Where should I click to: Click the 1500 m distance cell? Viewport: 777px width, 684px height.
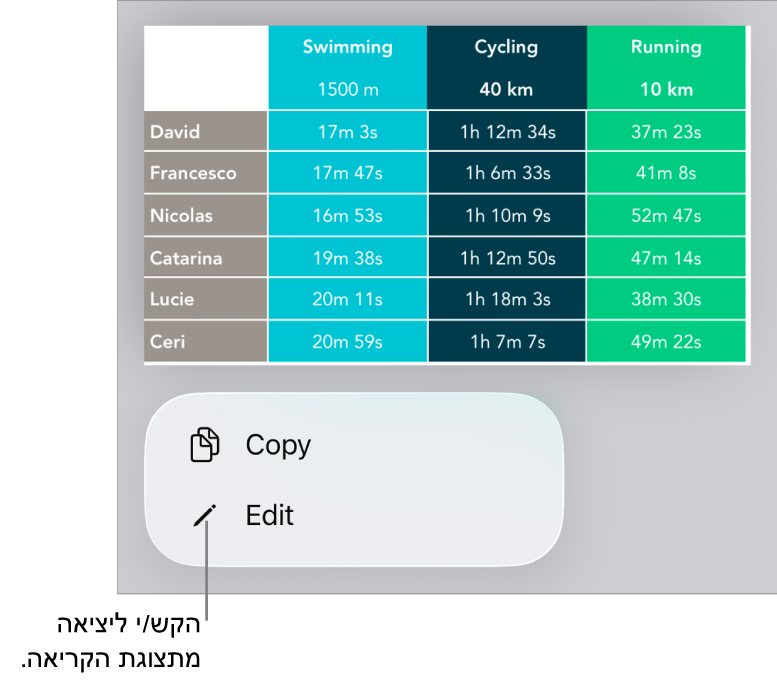point(347,89)
